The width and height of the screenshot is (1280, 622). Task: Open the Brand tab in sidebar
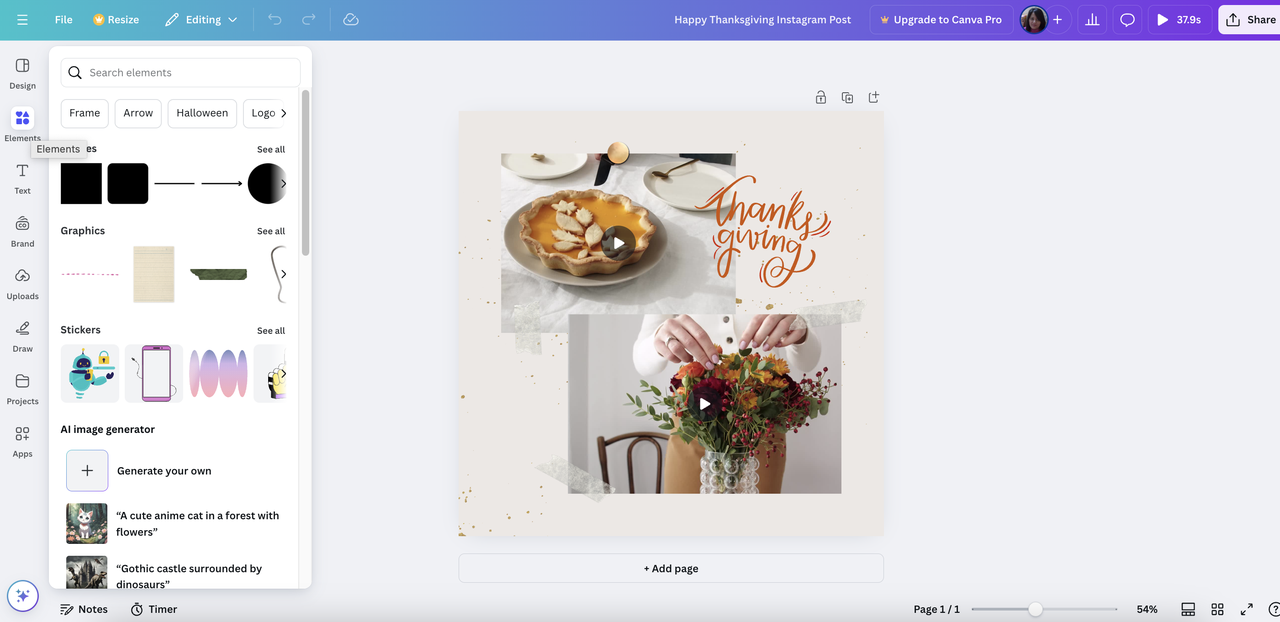point(22,231)
